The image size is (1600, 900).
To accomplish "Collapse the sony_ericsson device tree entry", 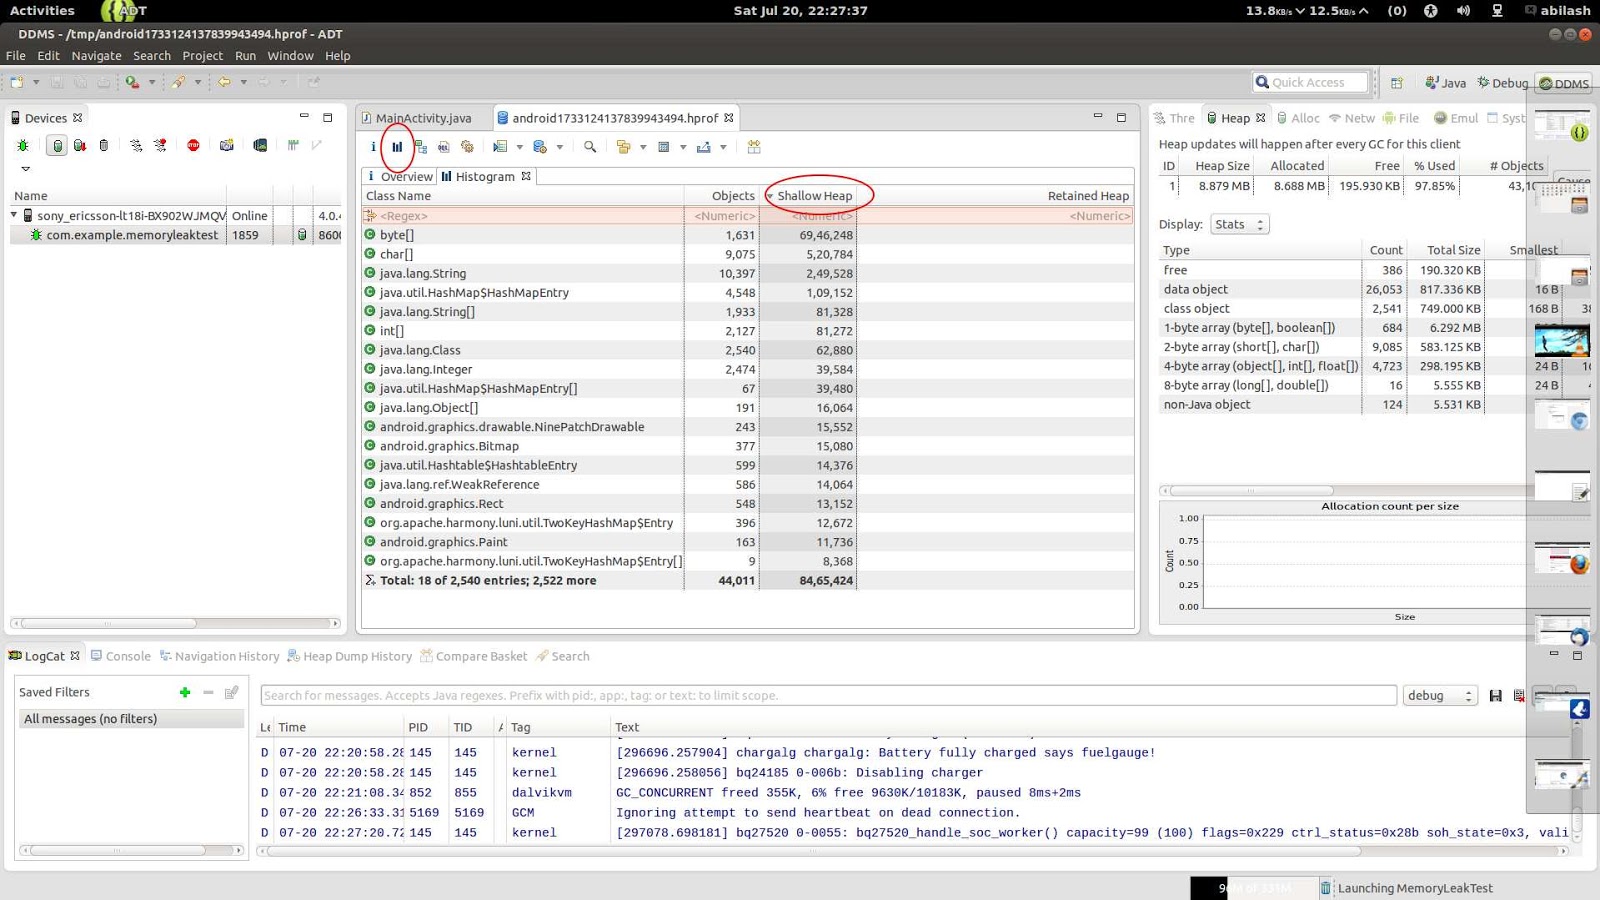I will (12, 214).
